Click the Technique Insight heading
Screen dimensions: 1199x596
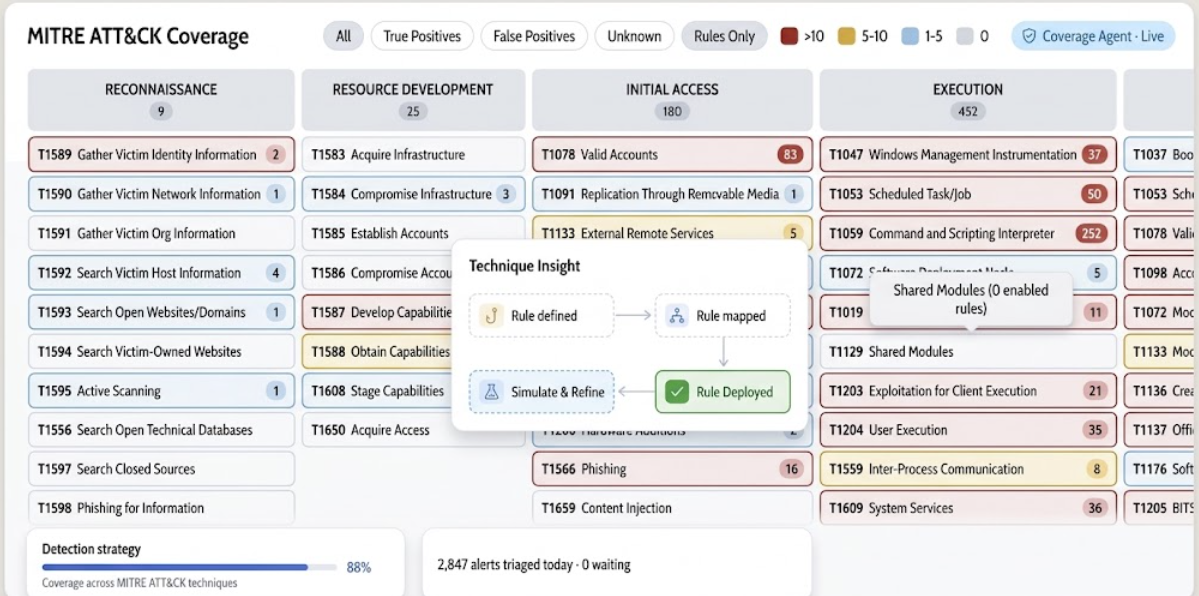(x=524, y=265)
